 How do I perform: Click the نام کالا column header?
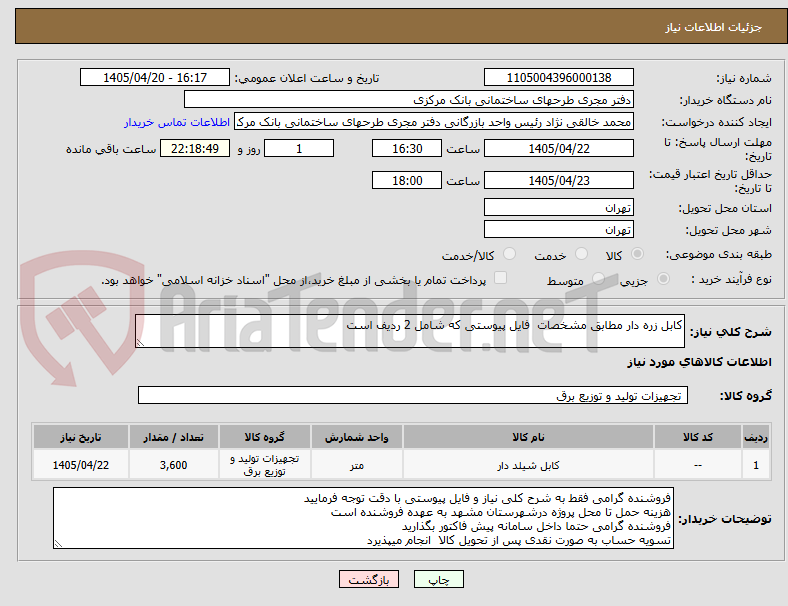click(528, 437)
